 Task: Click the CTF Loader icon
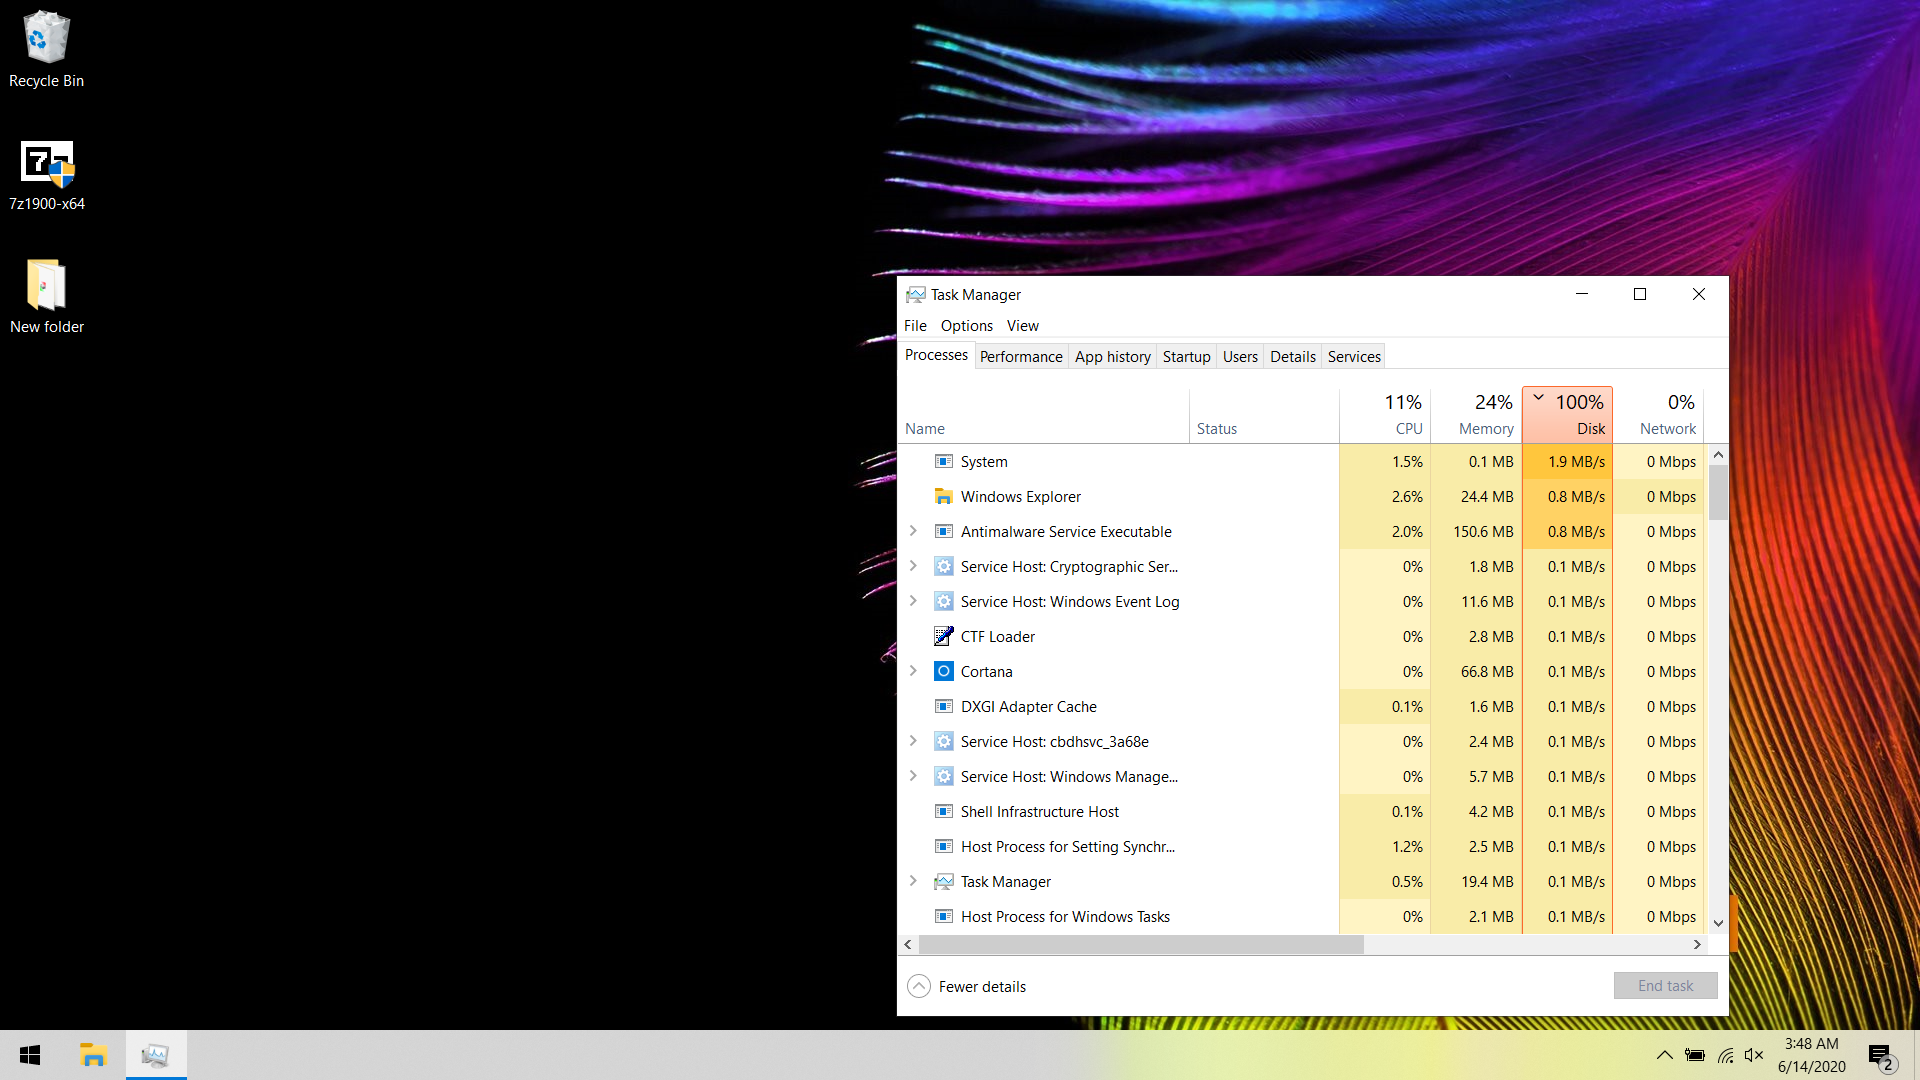click(943, 637)
